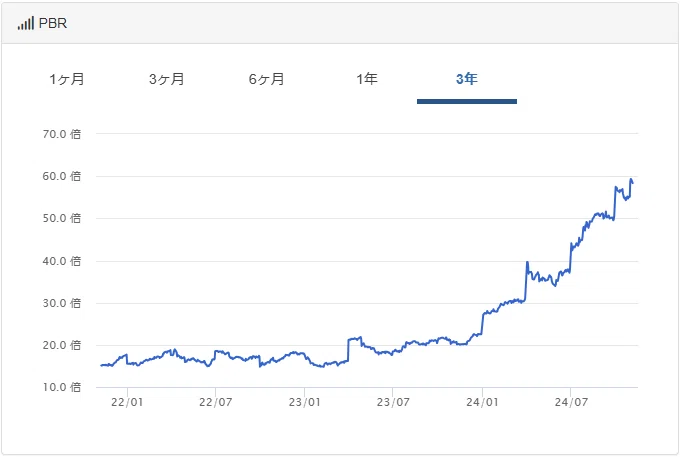681x457 pixels.
Task: Click the PBR panel title
Action: tap(53, 23)
